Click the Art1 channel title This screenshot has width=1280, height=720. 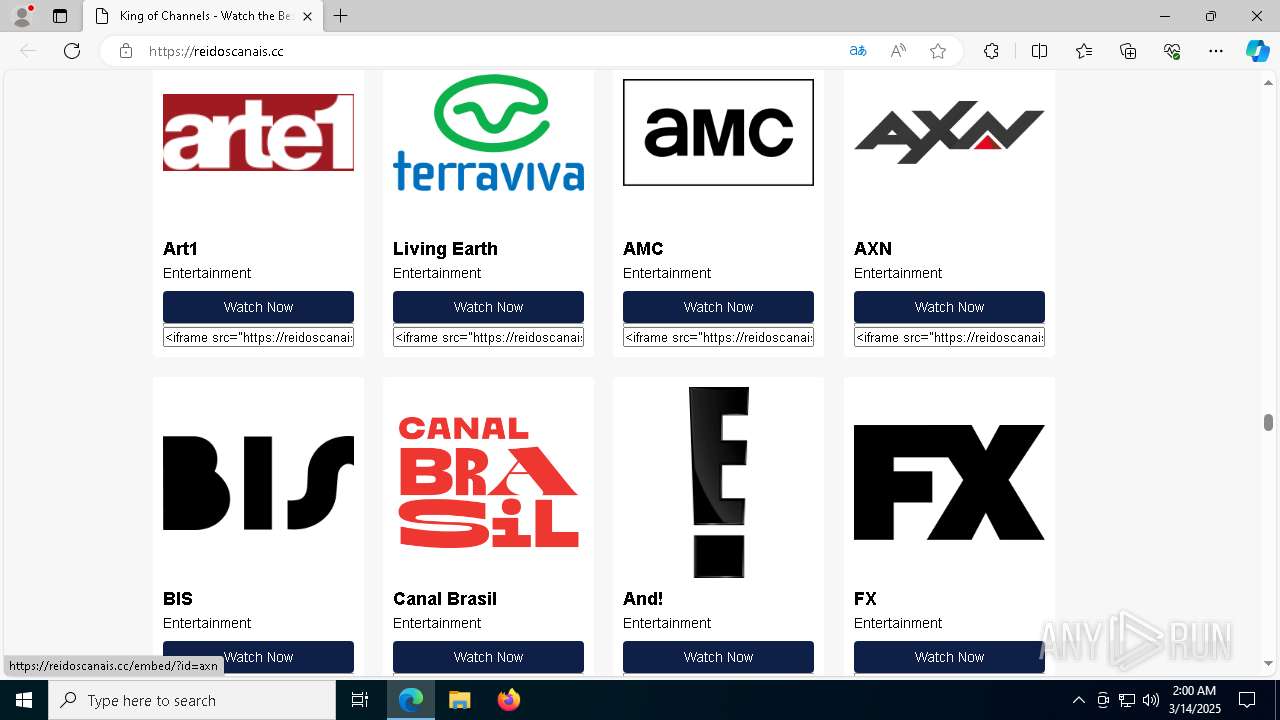tap(180, 249)
